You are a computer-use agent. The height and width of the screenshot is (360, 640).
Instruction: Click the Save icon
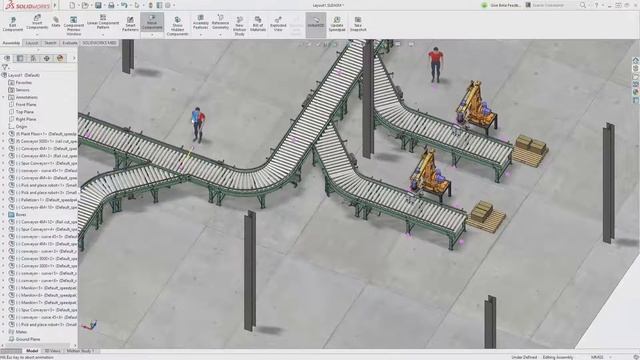tap(98, 5)
